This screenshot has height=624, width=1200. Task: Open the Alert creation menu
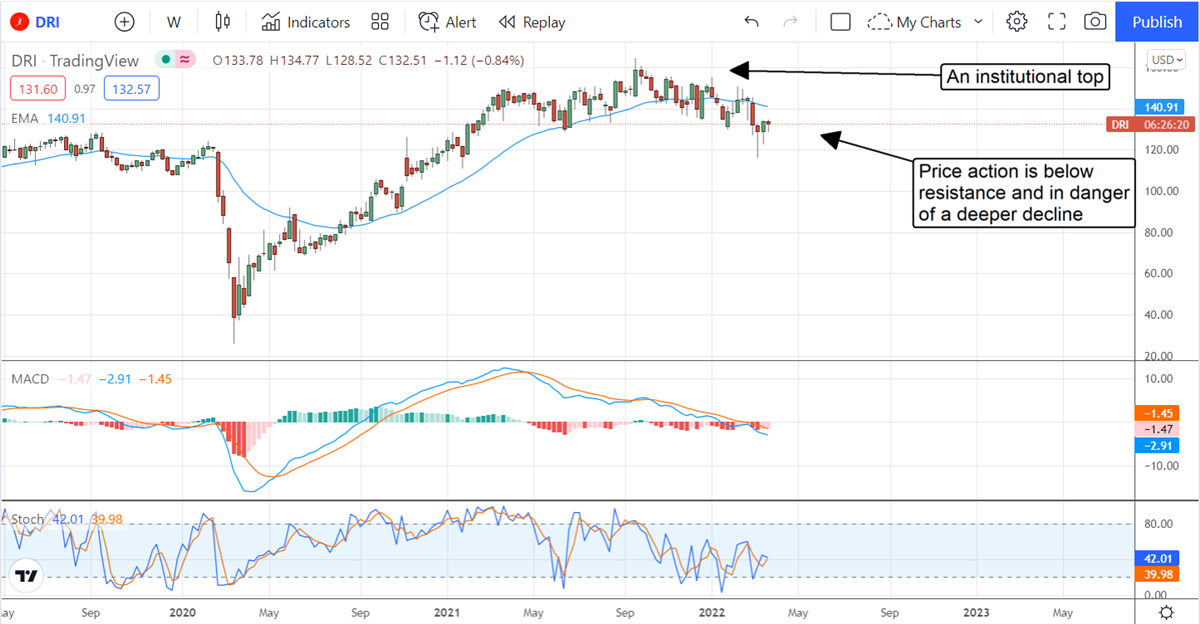(x=447, y=22)
